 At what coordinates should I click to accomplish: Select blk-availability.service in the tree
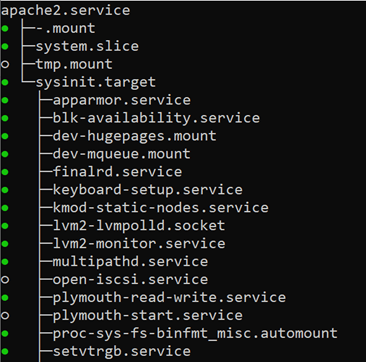(x=156, y=118)
